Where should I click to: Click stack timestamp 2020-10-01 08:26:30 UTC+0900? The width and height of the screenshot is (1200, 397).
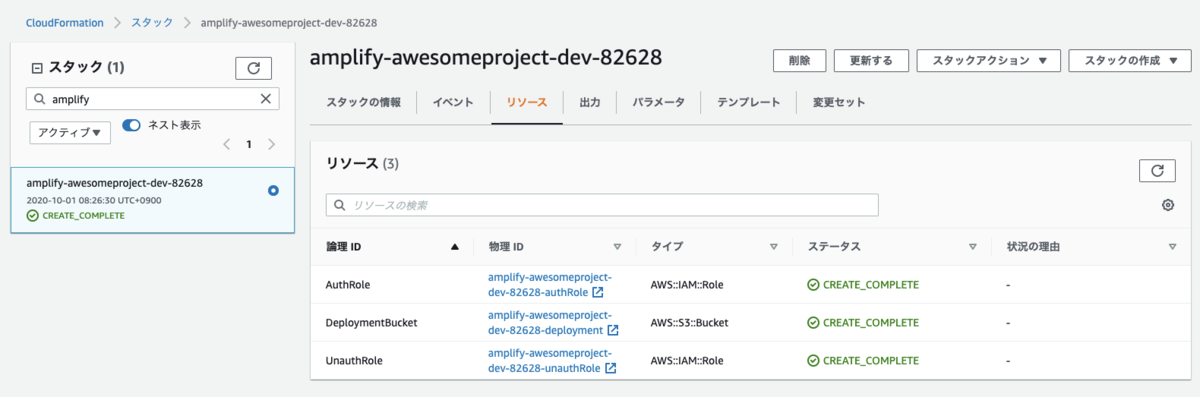pyautogui.click(x=94, y=200)
